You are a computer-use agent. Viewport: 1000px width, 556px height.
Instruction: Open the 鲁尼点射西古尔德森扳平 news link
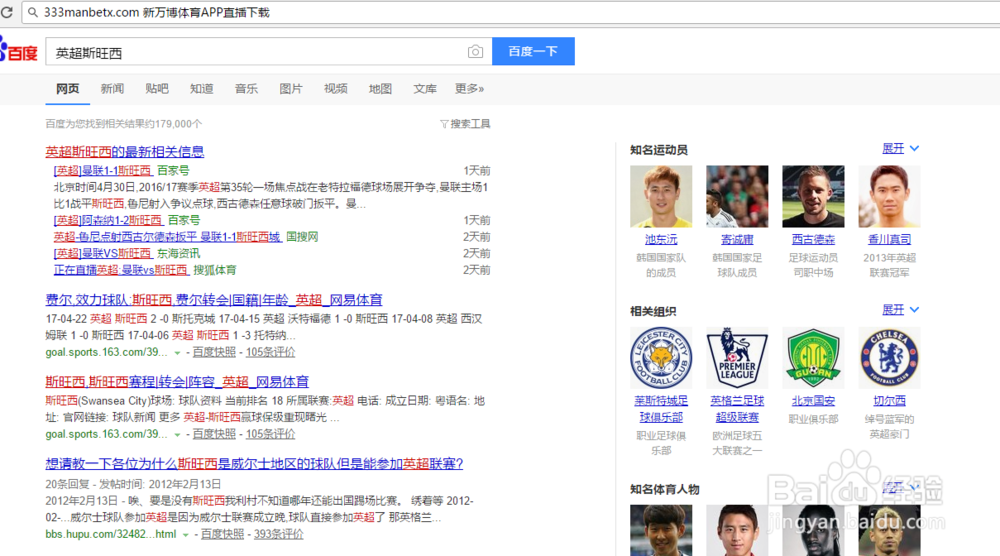tap(167, 237)
